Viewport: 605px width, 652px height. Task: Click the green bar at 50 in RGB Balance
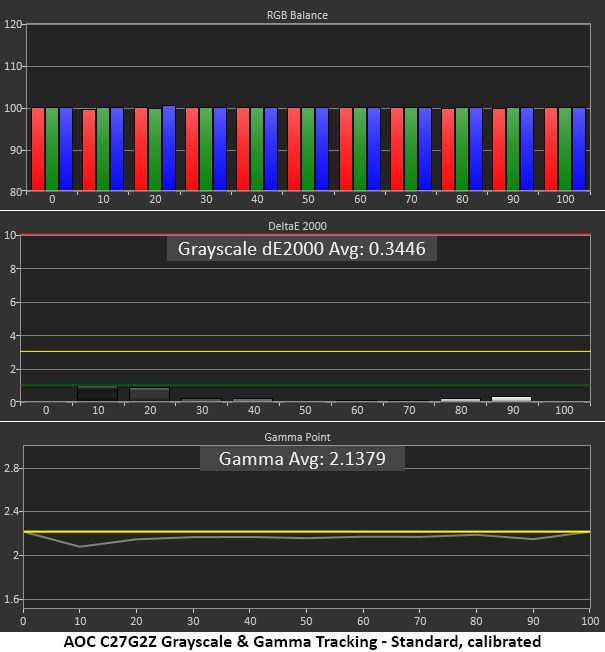point(308,149)
